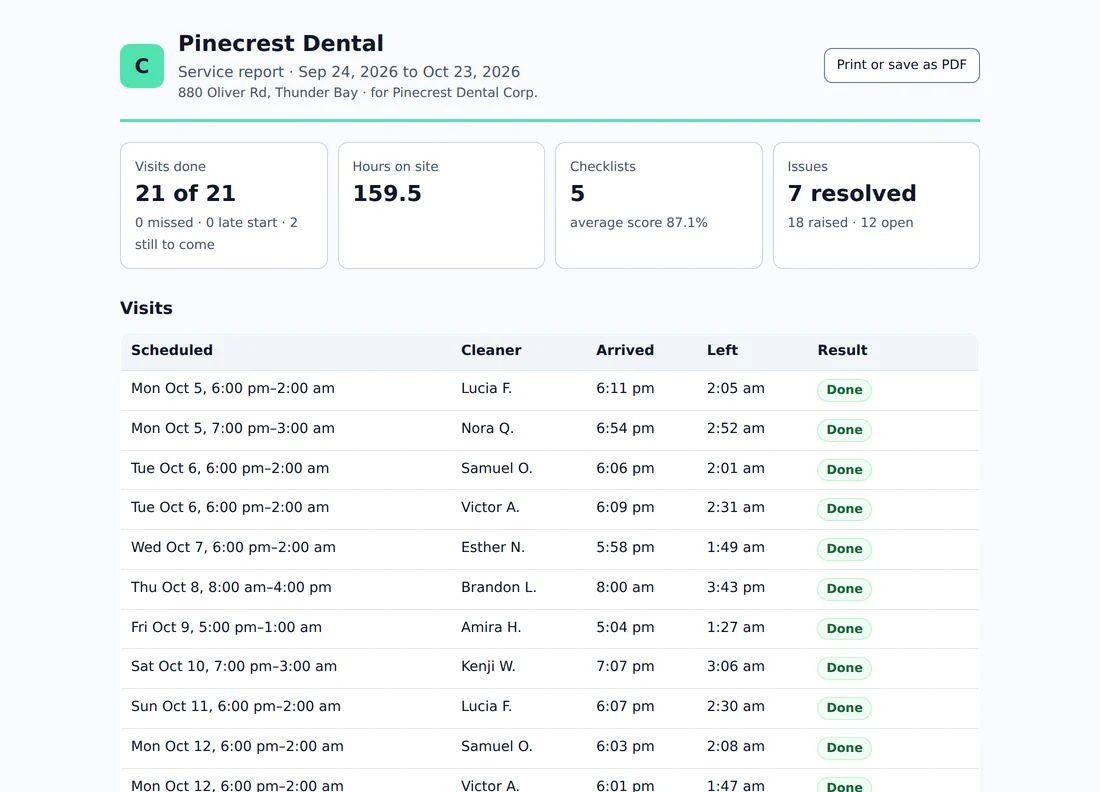Image resolution: width=1100 pixels, height=792 pixels.
Task: Click the Scheduled column header
Action: pyautogui.click(x=172, y=350)
